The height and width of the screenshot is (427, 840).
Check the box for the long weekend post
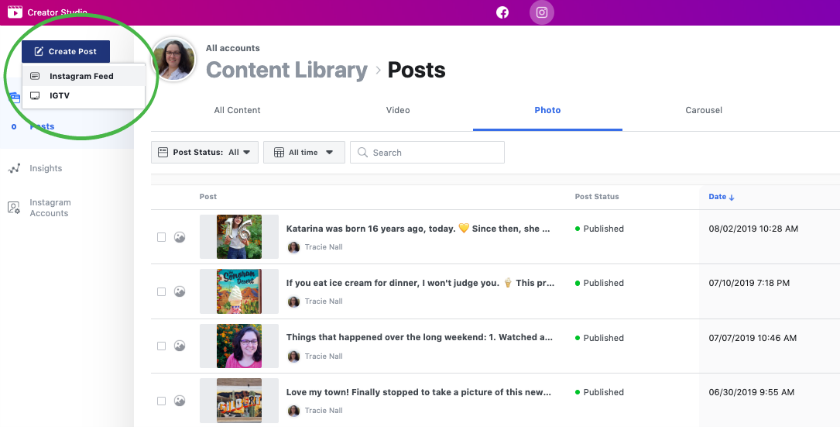tap(161, 346)
